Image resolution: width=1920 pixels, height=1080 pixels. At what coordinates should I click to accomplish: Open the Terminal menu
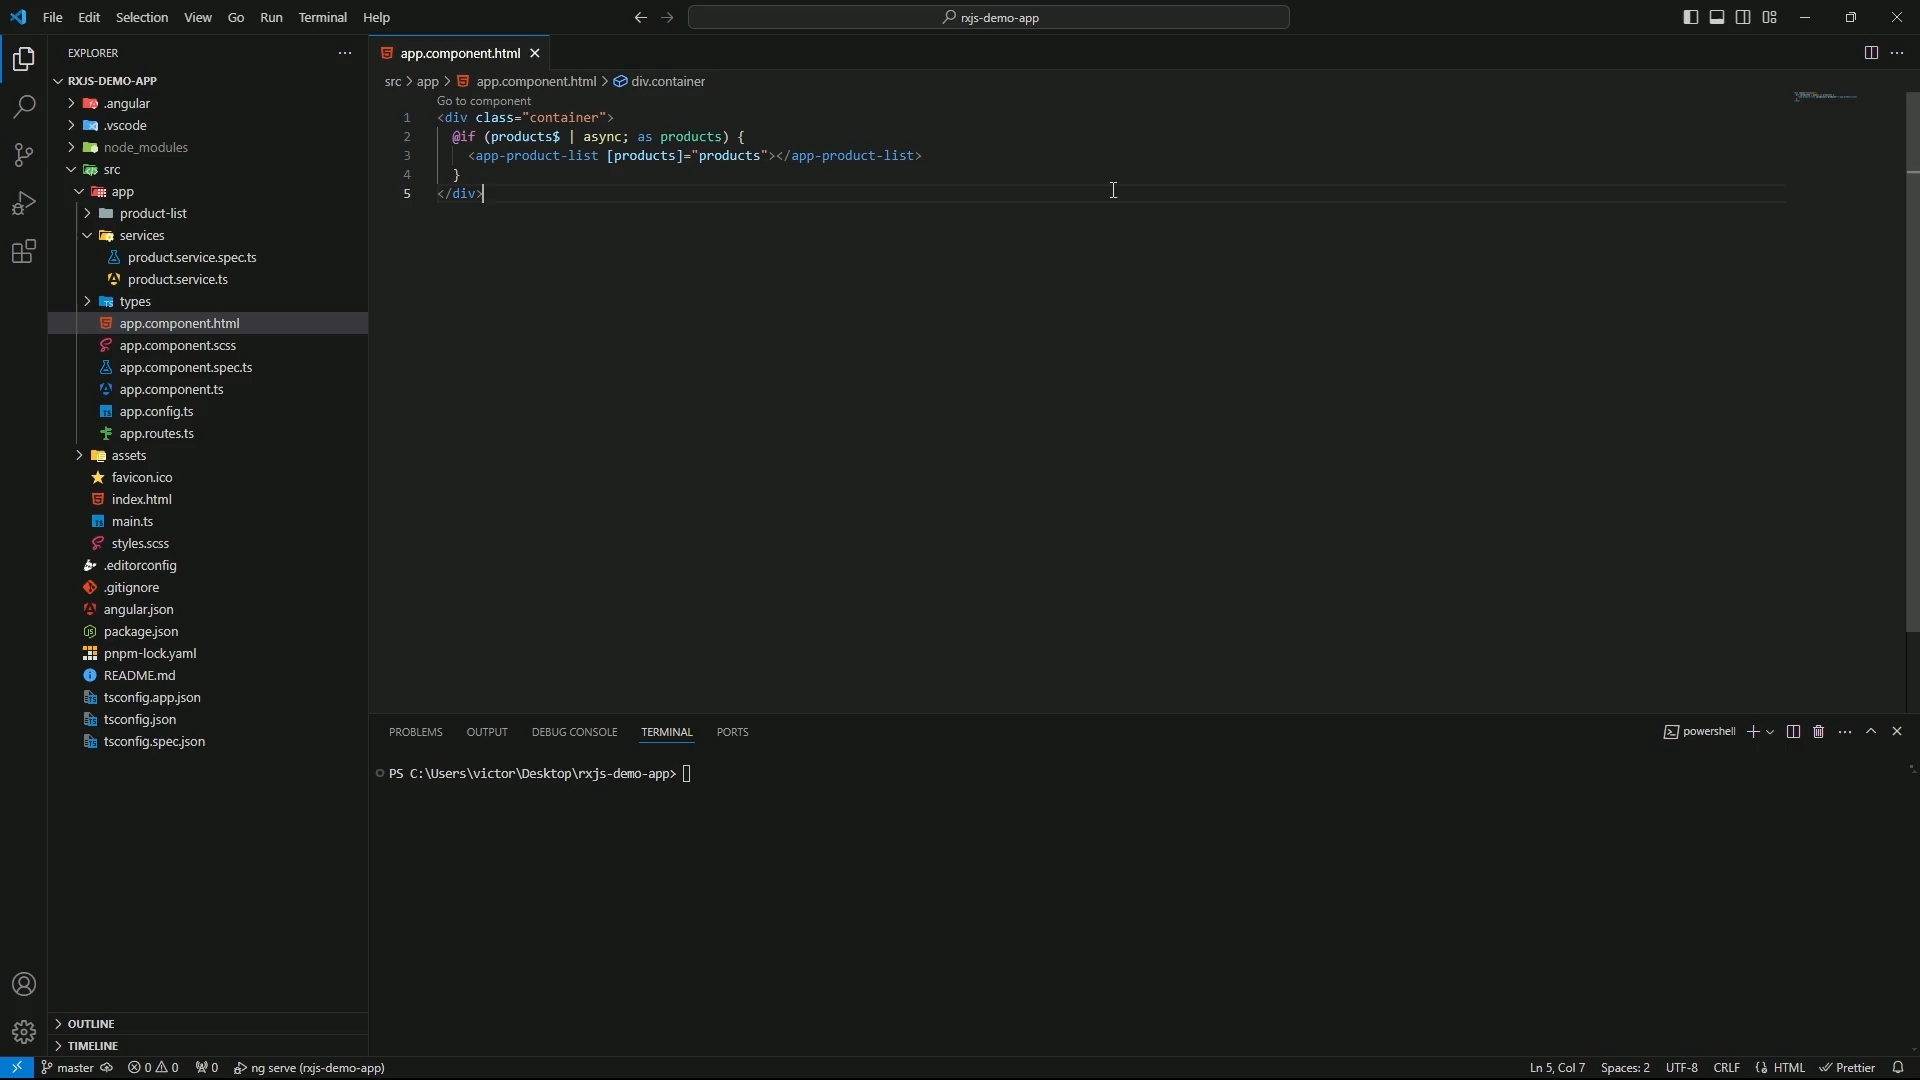point(322,17)
